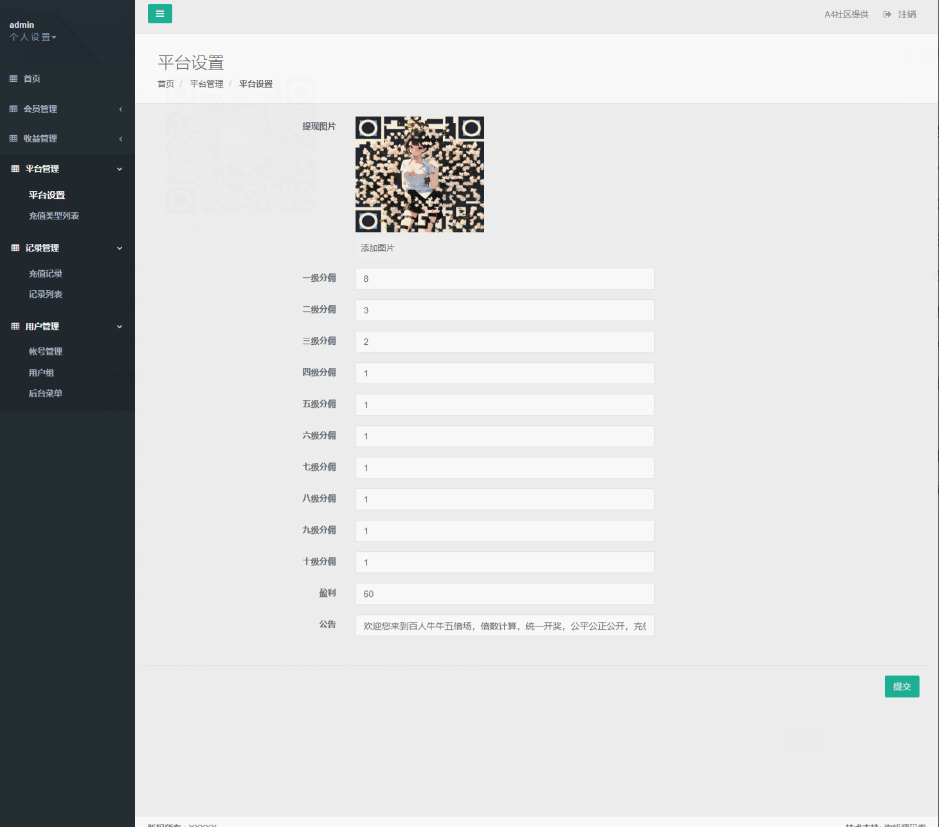Click the grid icon beside 首页
The image size is (939, 827).
pos(13,78)
